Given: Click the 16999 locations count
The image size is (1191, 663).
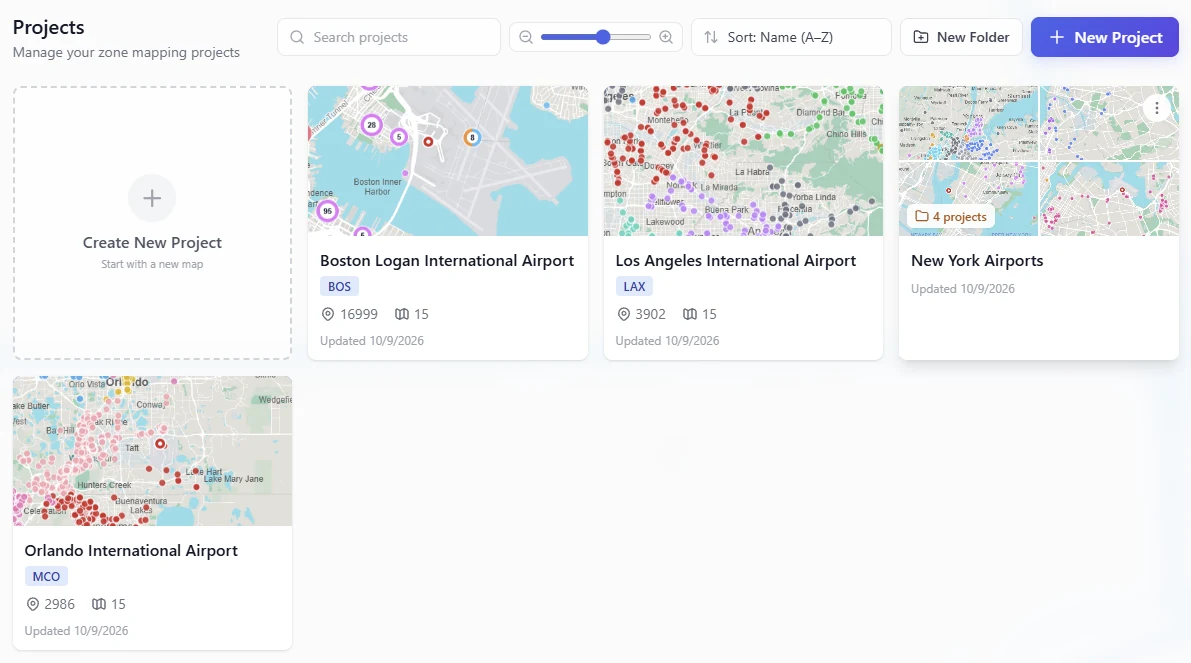Looking at the screenshot, I should [359, 314].
